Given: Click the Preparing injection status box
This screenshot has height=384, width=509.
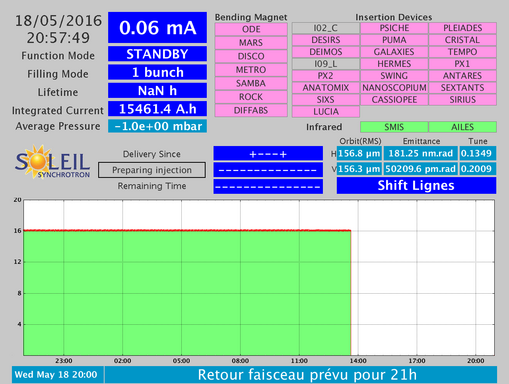Looking at the screenshot, I should pos(152,170).
